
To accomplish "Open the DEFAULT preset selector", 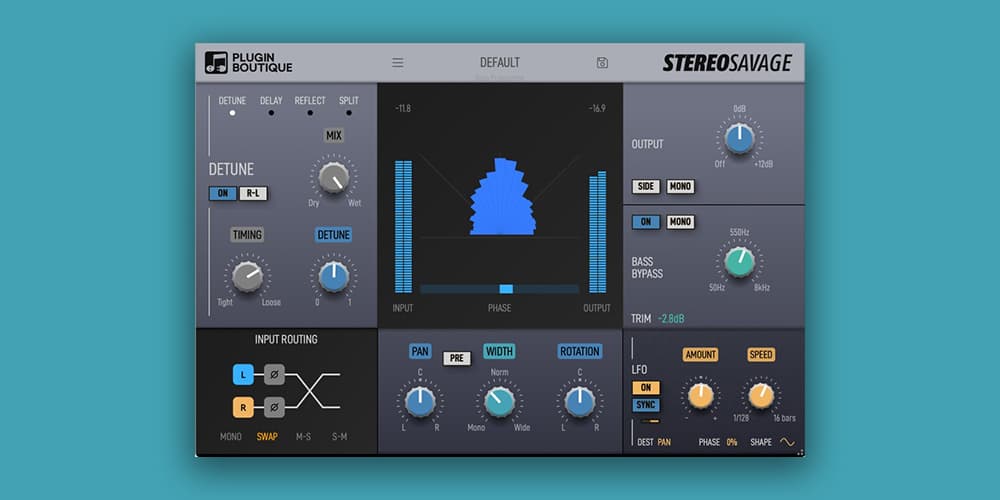I will coord(499,62).
